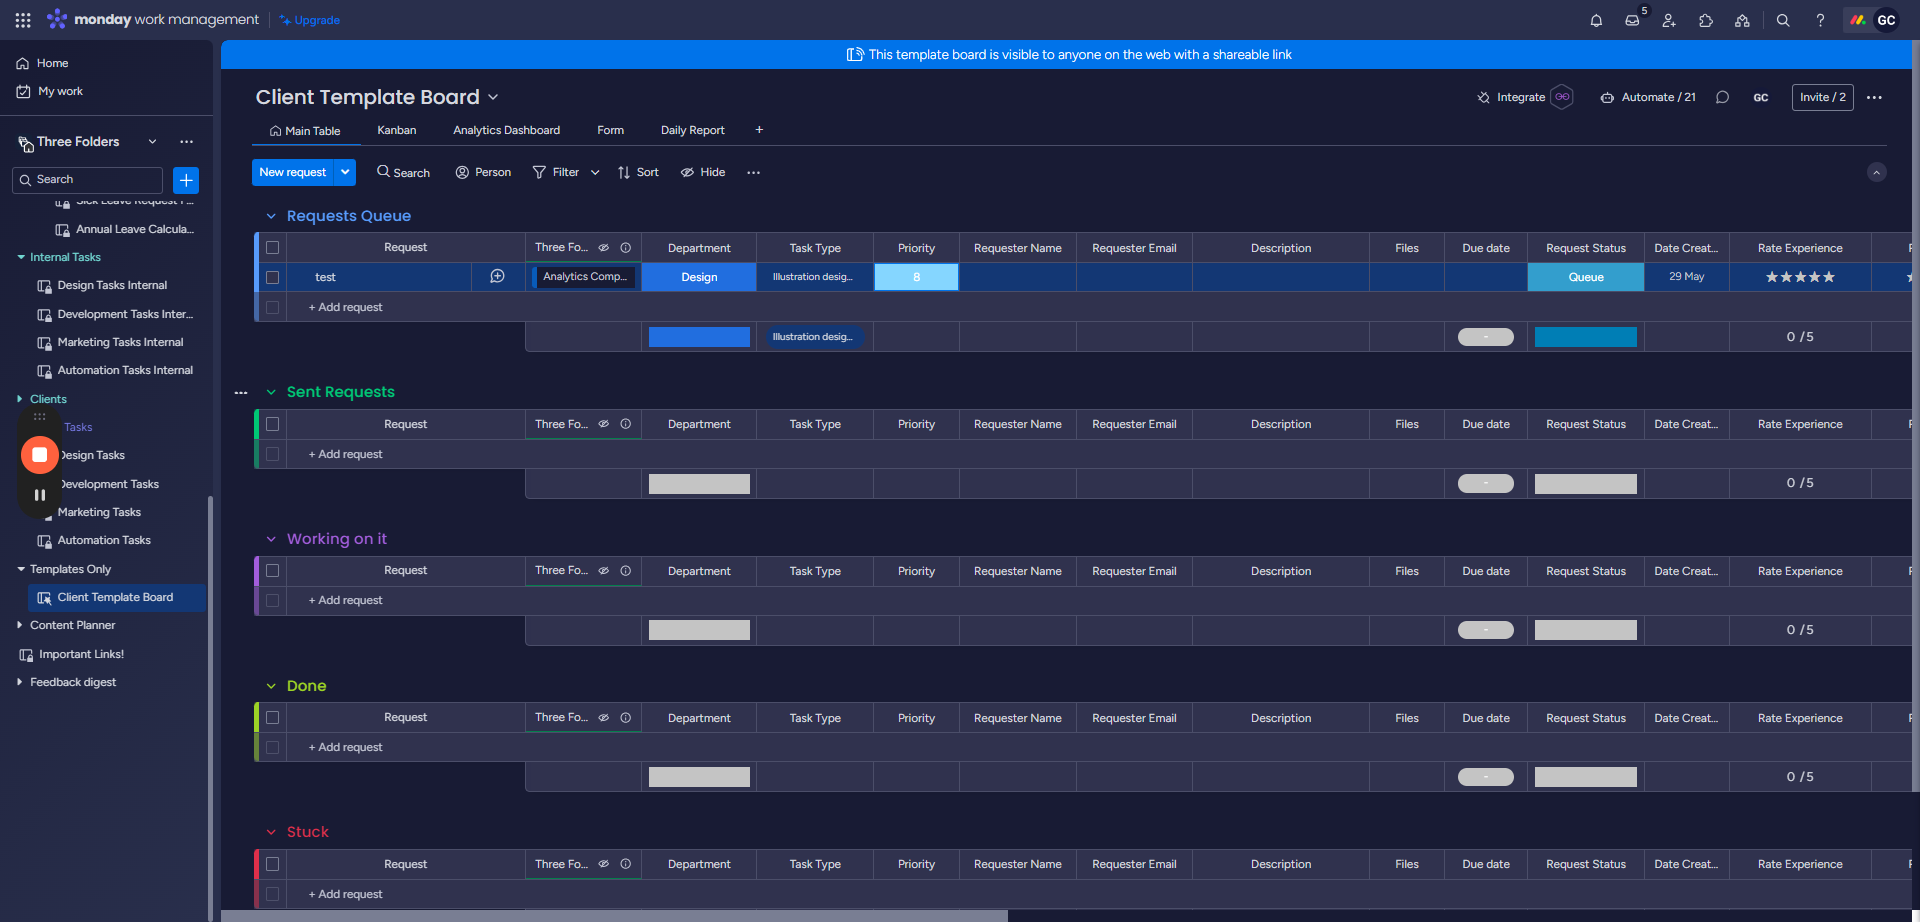
Task: Click the Home icon in sidebar
Action: click(x=23, y=63)
